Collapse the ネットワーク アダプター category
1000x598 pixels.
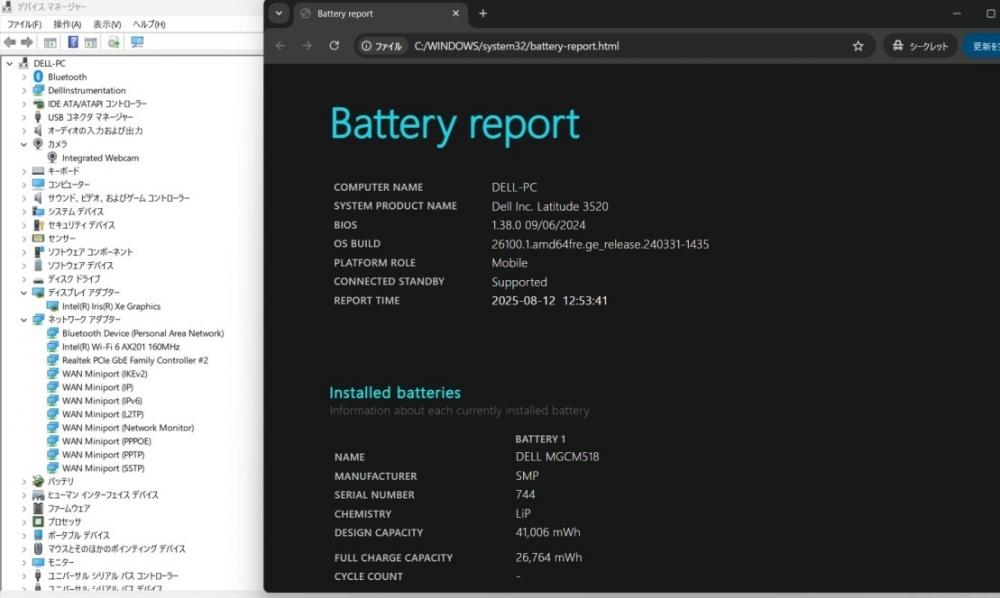tap(24, 319)
